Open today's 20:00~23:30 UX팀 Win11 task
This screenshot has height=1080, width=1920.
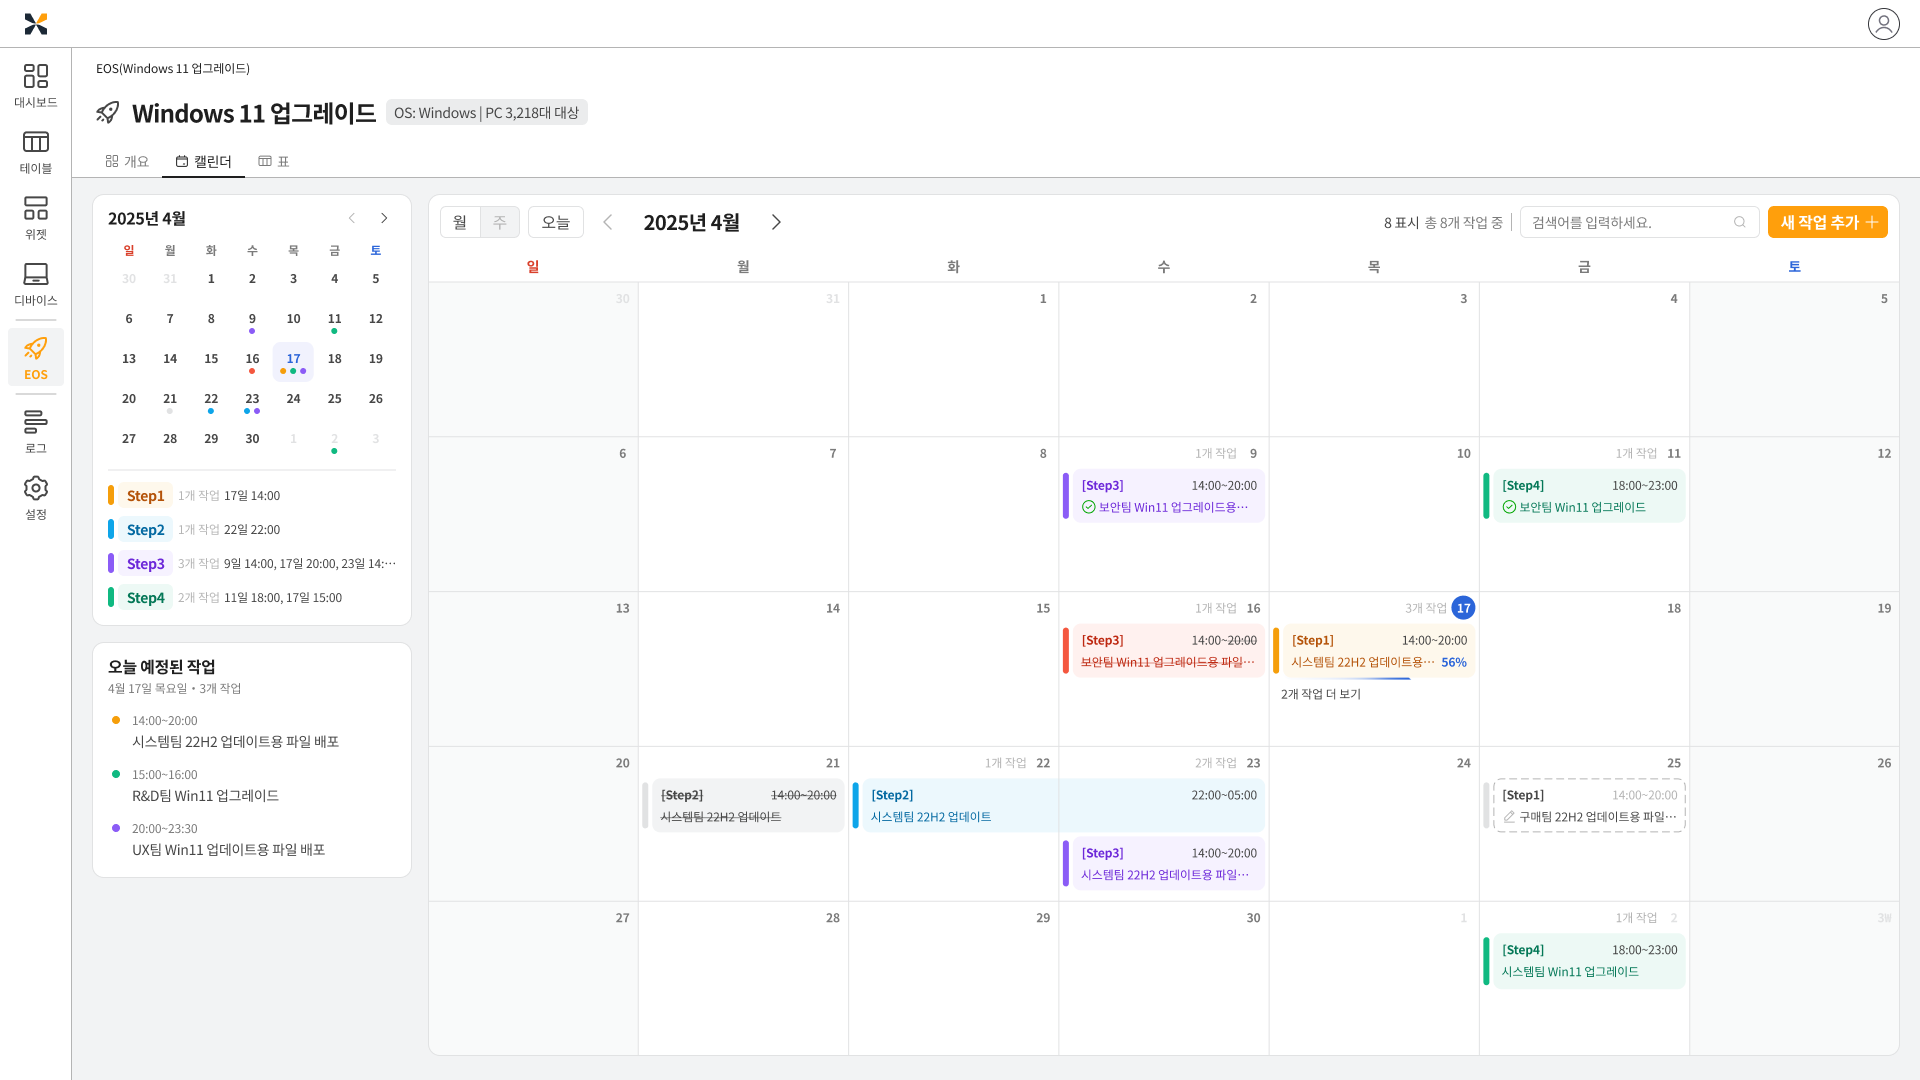pos(229,840)
